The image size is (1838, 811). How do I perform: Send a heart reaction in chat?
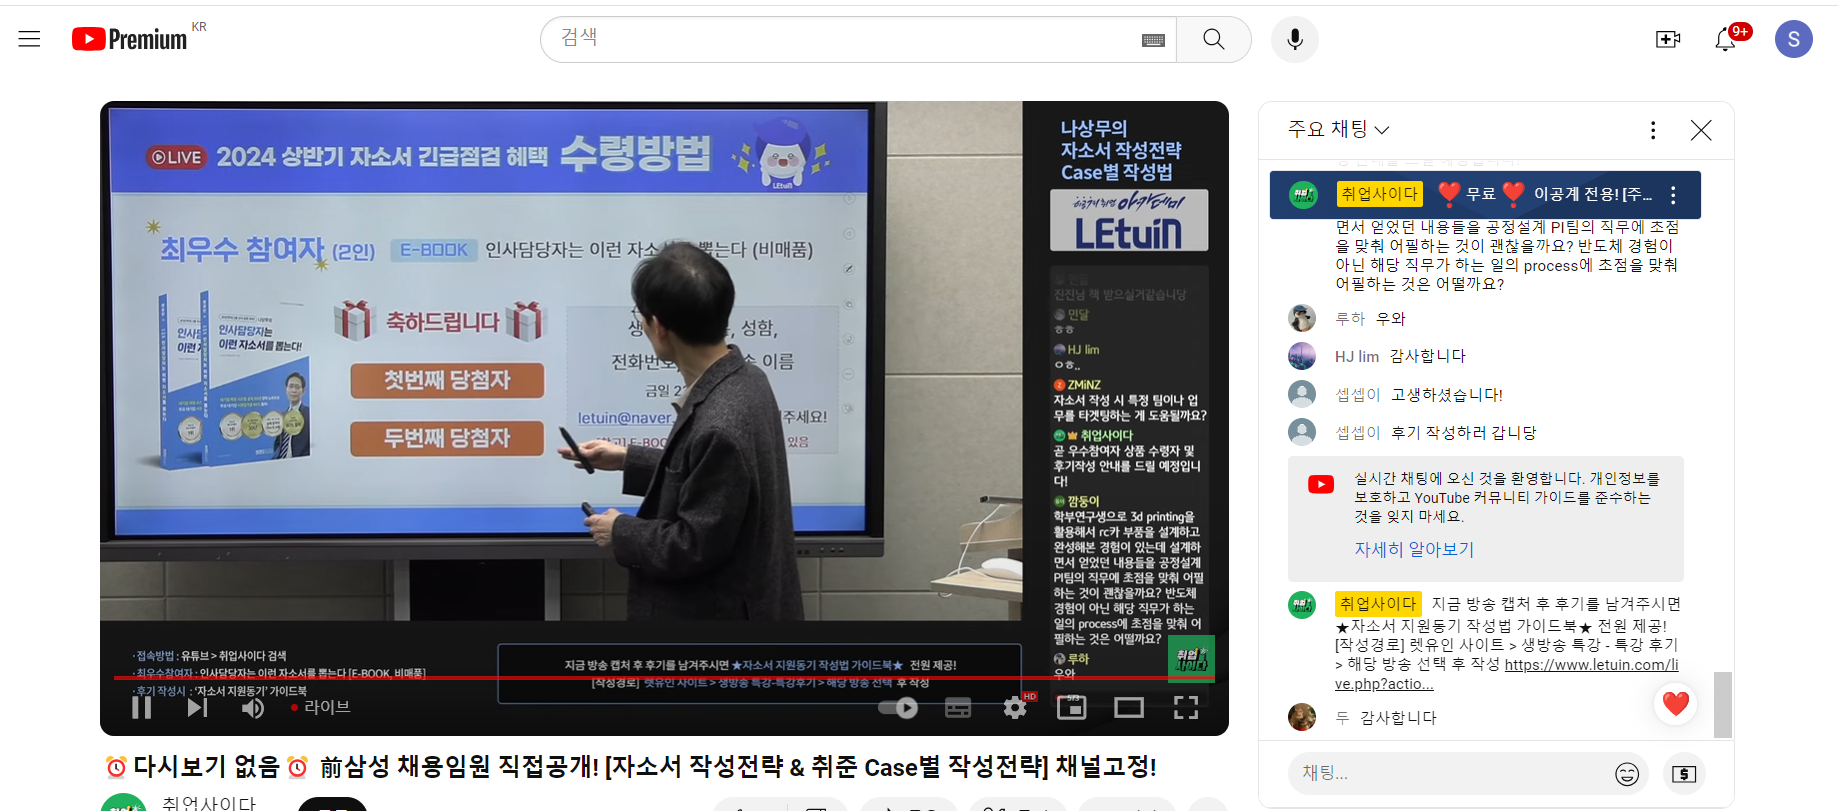coord(1676,704)
